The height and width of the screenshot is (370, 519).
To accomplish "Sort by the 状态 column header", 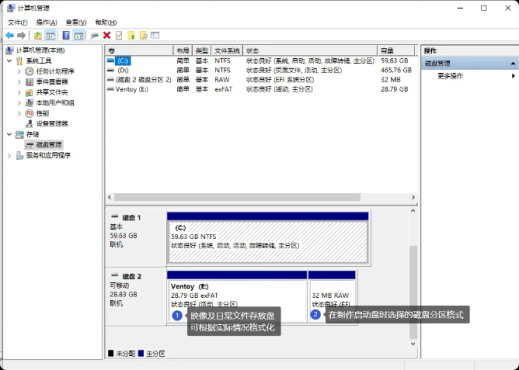I will pyautogui.click(x=310, y=51).
